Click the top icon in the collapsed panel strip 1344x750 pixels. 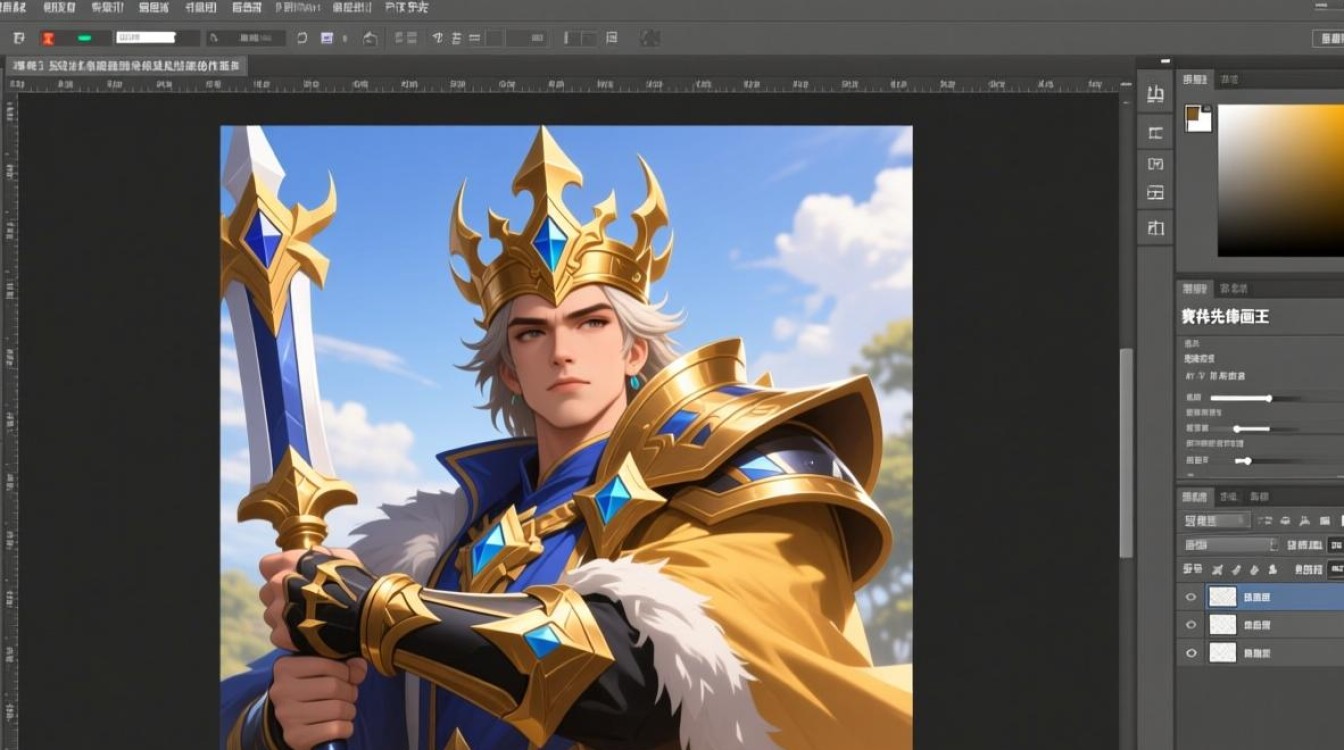1155,96
